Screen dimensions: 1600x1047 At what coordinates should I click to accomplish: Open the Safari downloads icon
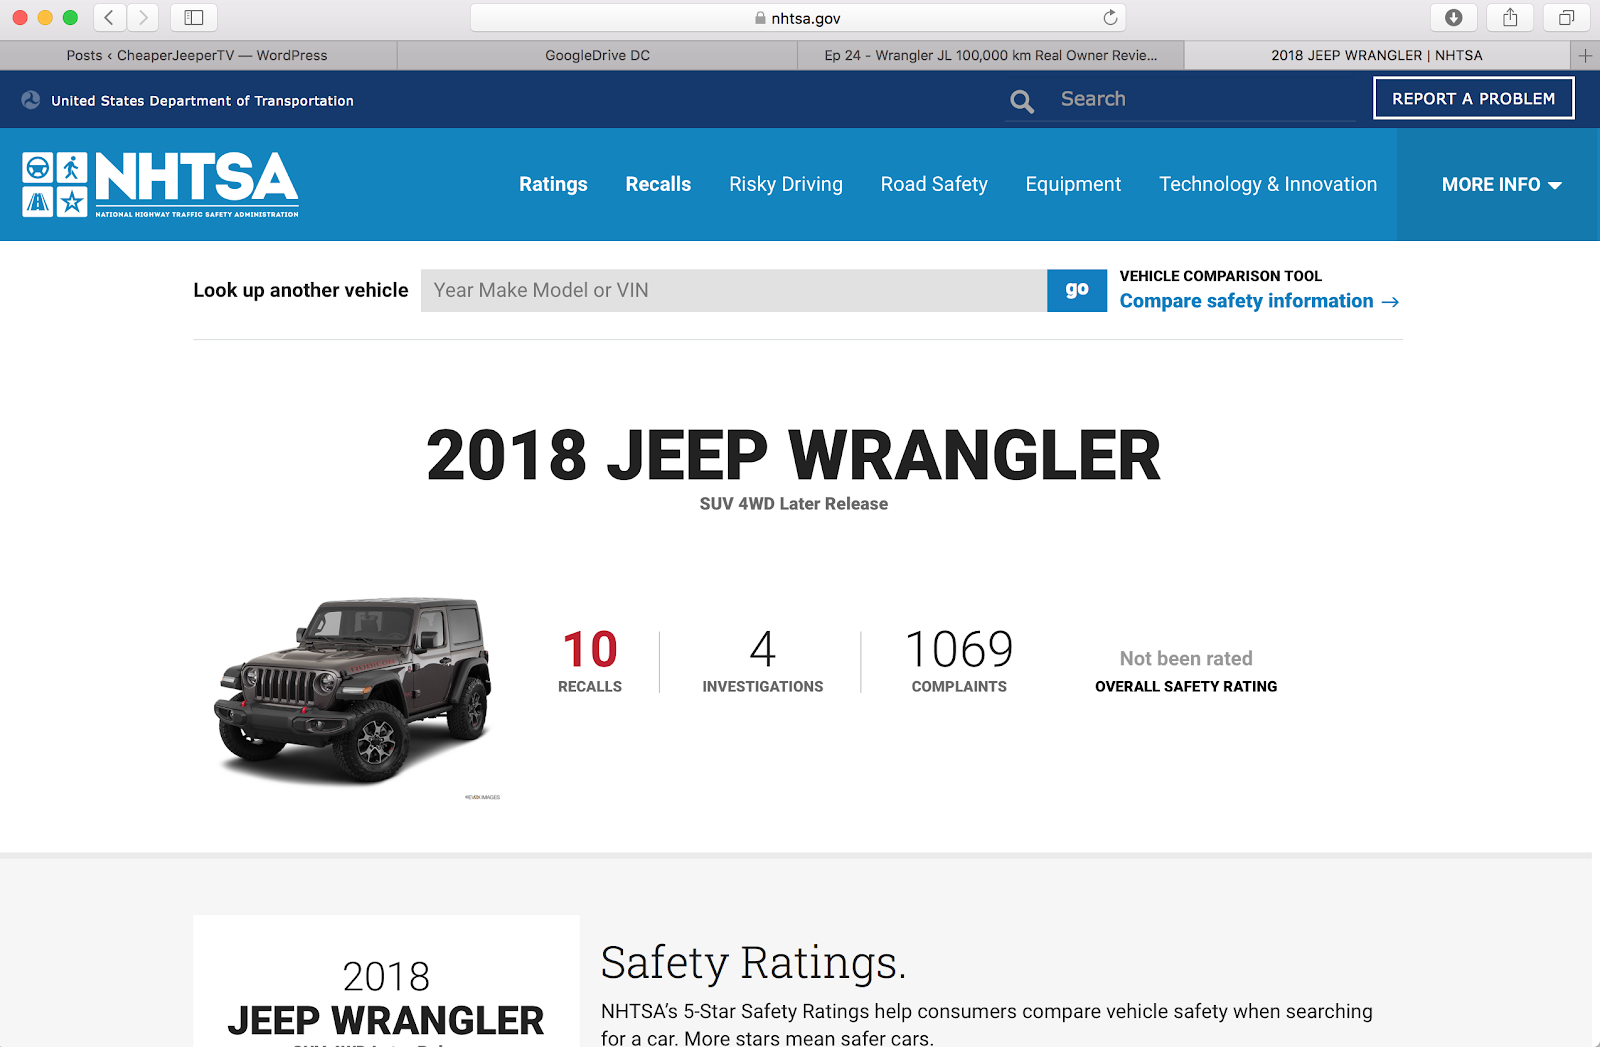click(1454, 17)
